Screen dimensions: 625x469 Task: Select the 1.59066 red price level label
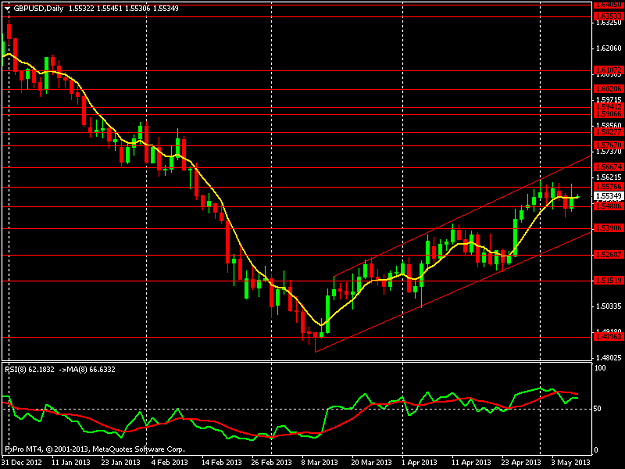608,114
